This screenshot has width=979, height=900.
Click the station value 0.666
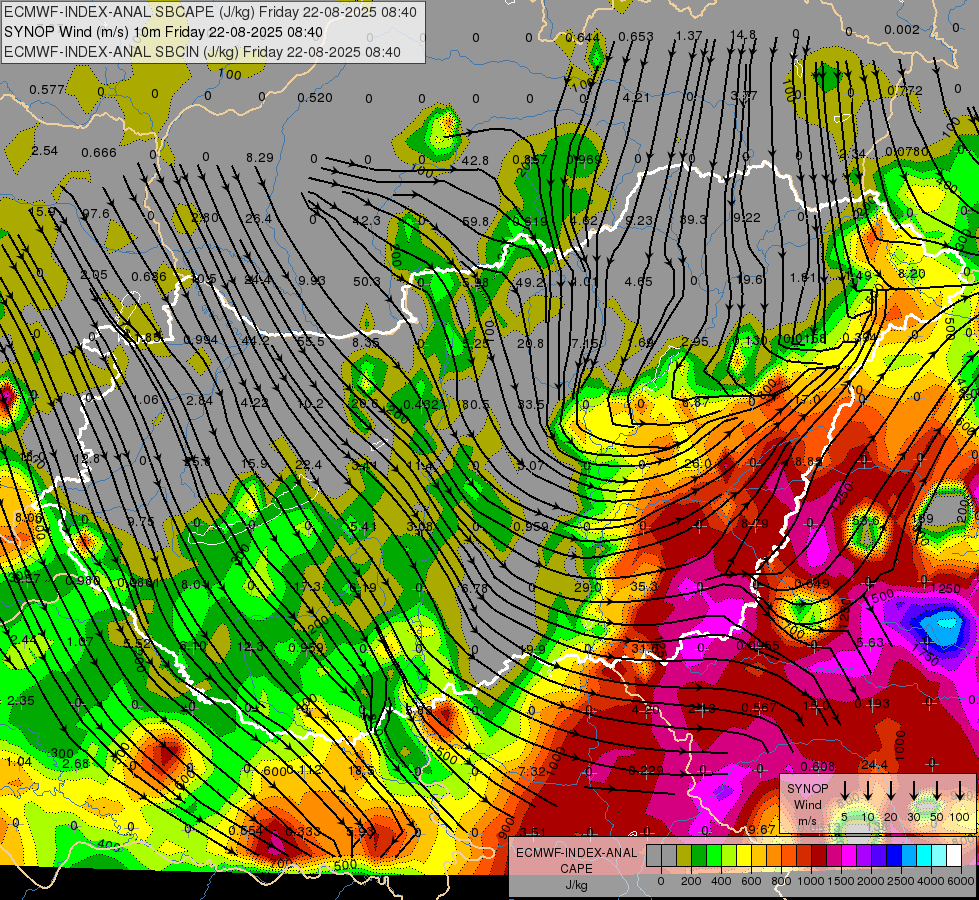[x=99, y=152]
